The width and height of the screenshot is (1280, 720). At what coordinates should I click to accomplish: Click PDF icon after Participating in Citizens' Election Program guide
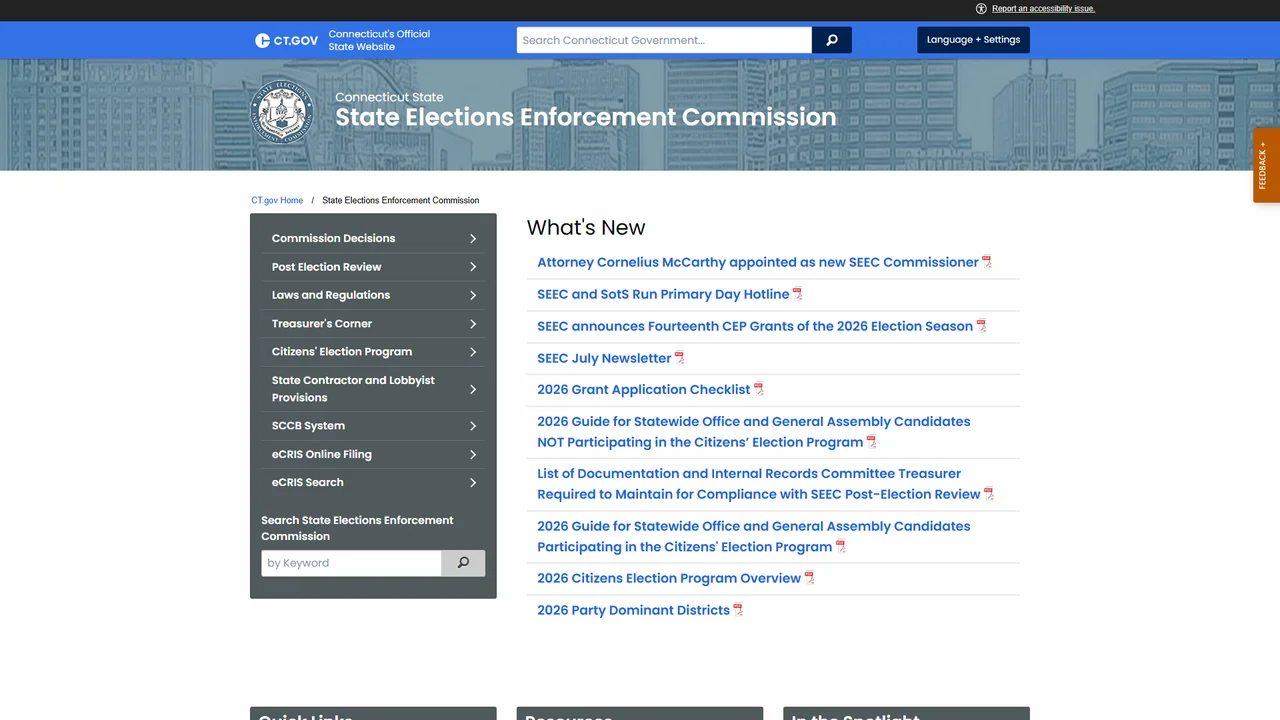click(841, 547)
